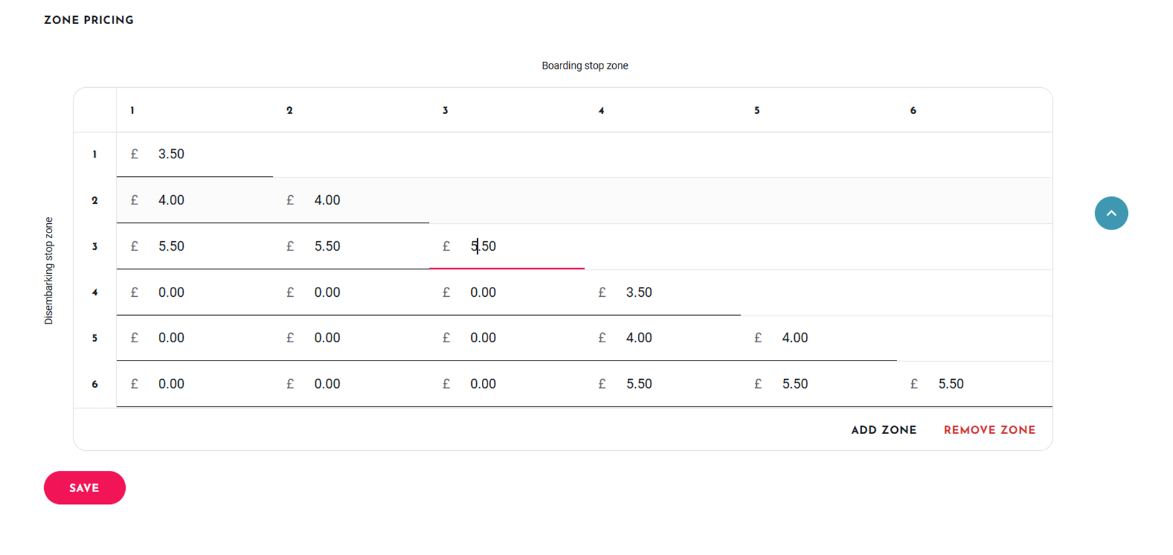Select the zone 1 to zone 1 fare field
1173x555 pixels.
coord(195,155)
